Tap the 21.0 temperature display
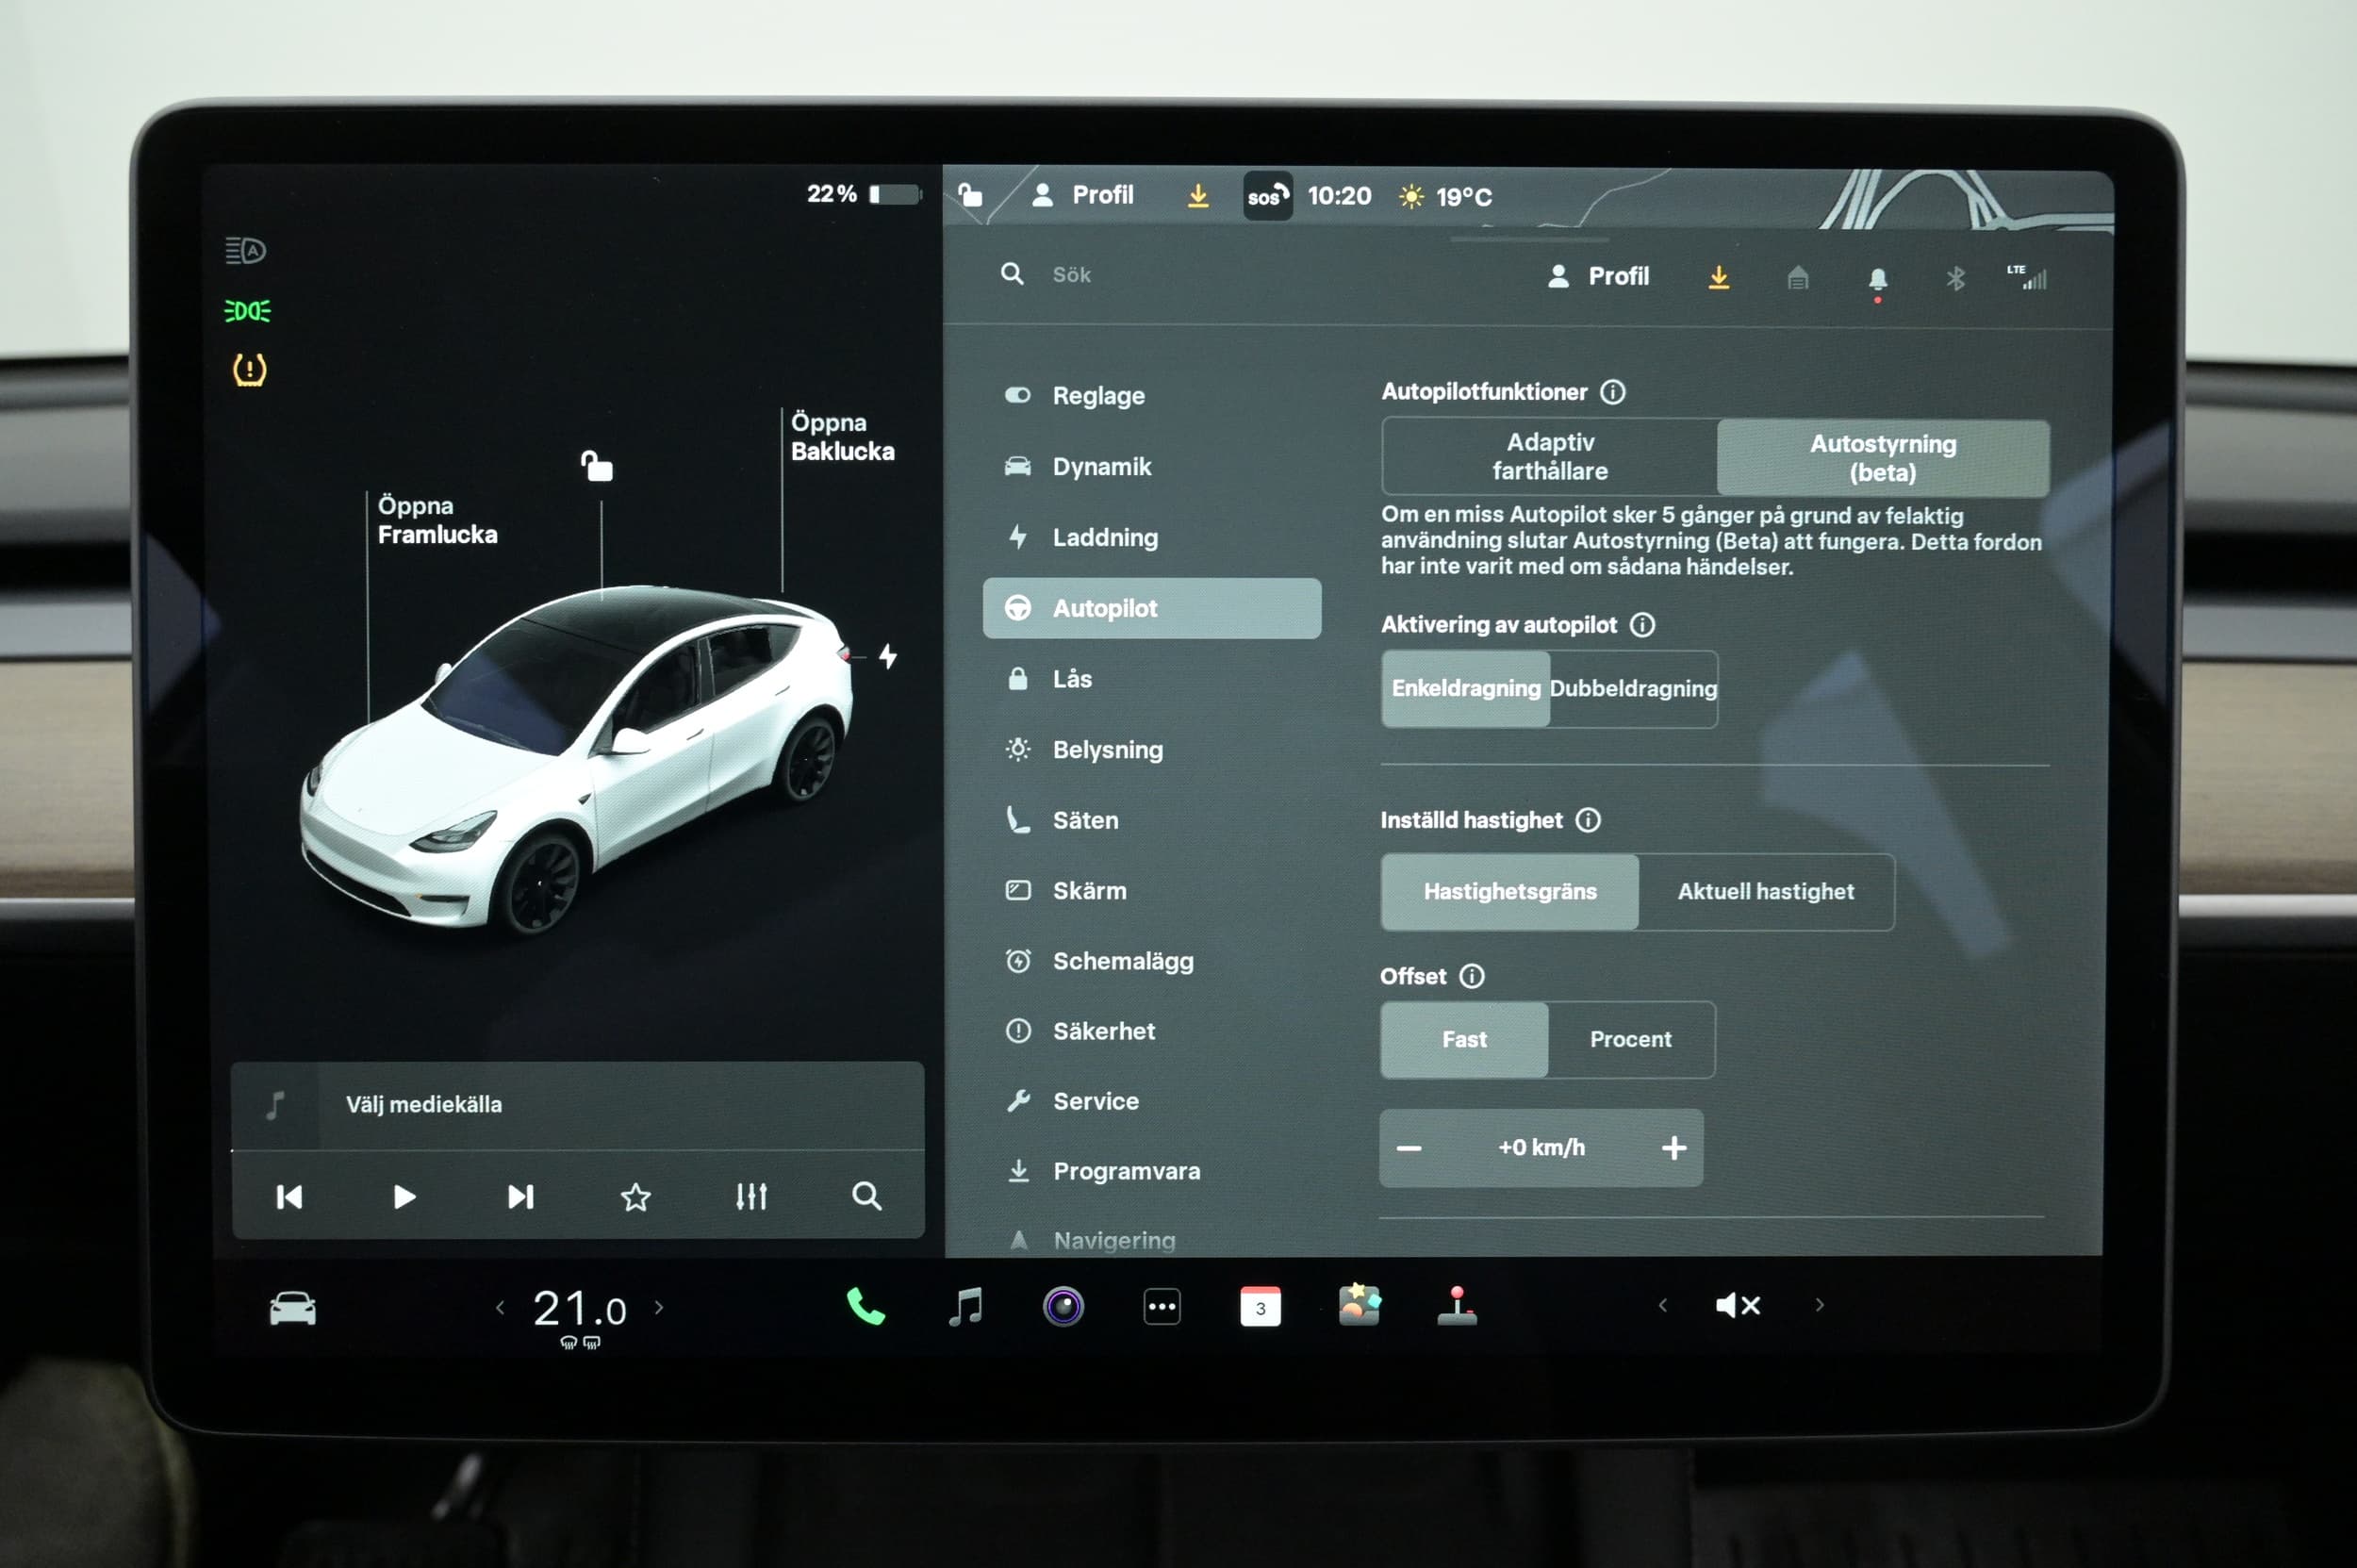The image size is (2357, 1568). pyautogui.click(x=579, y=1308)
